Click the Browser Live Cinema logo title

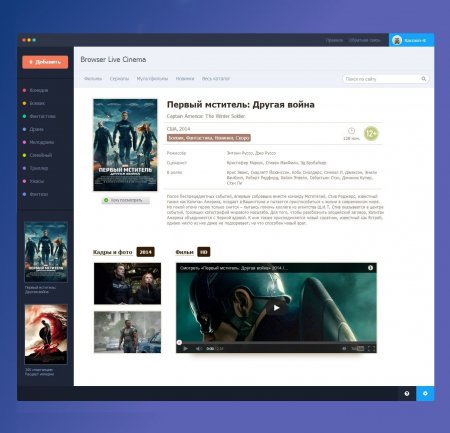click(113, 60)
